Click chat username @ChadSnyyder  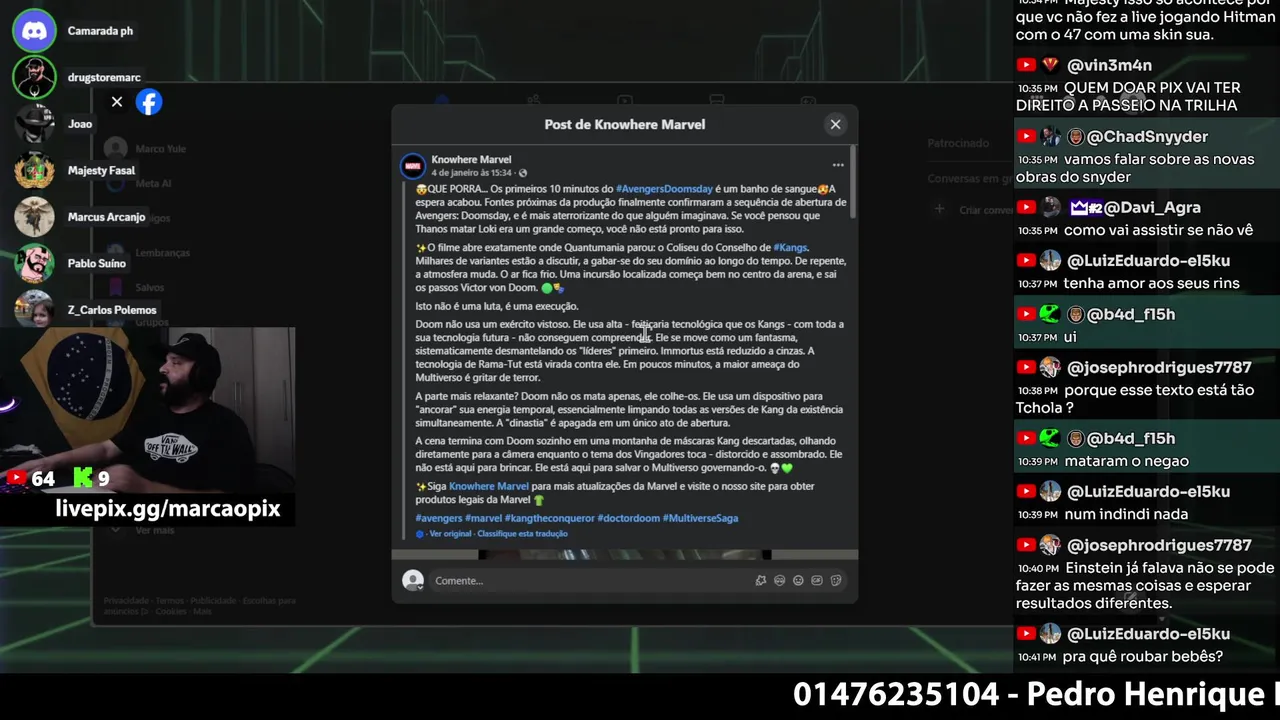tap(1147, 137)
